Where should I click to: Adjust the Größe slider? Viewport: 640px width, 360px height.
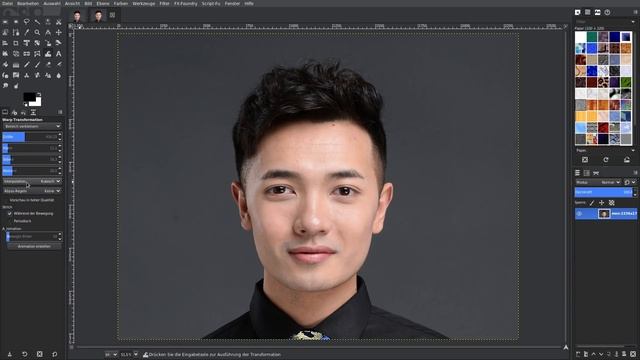pyautogui.click(x=32, y=137)
